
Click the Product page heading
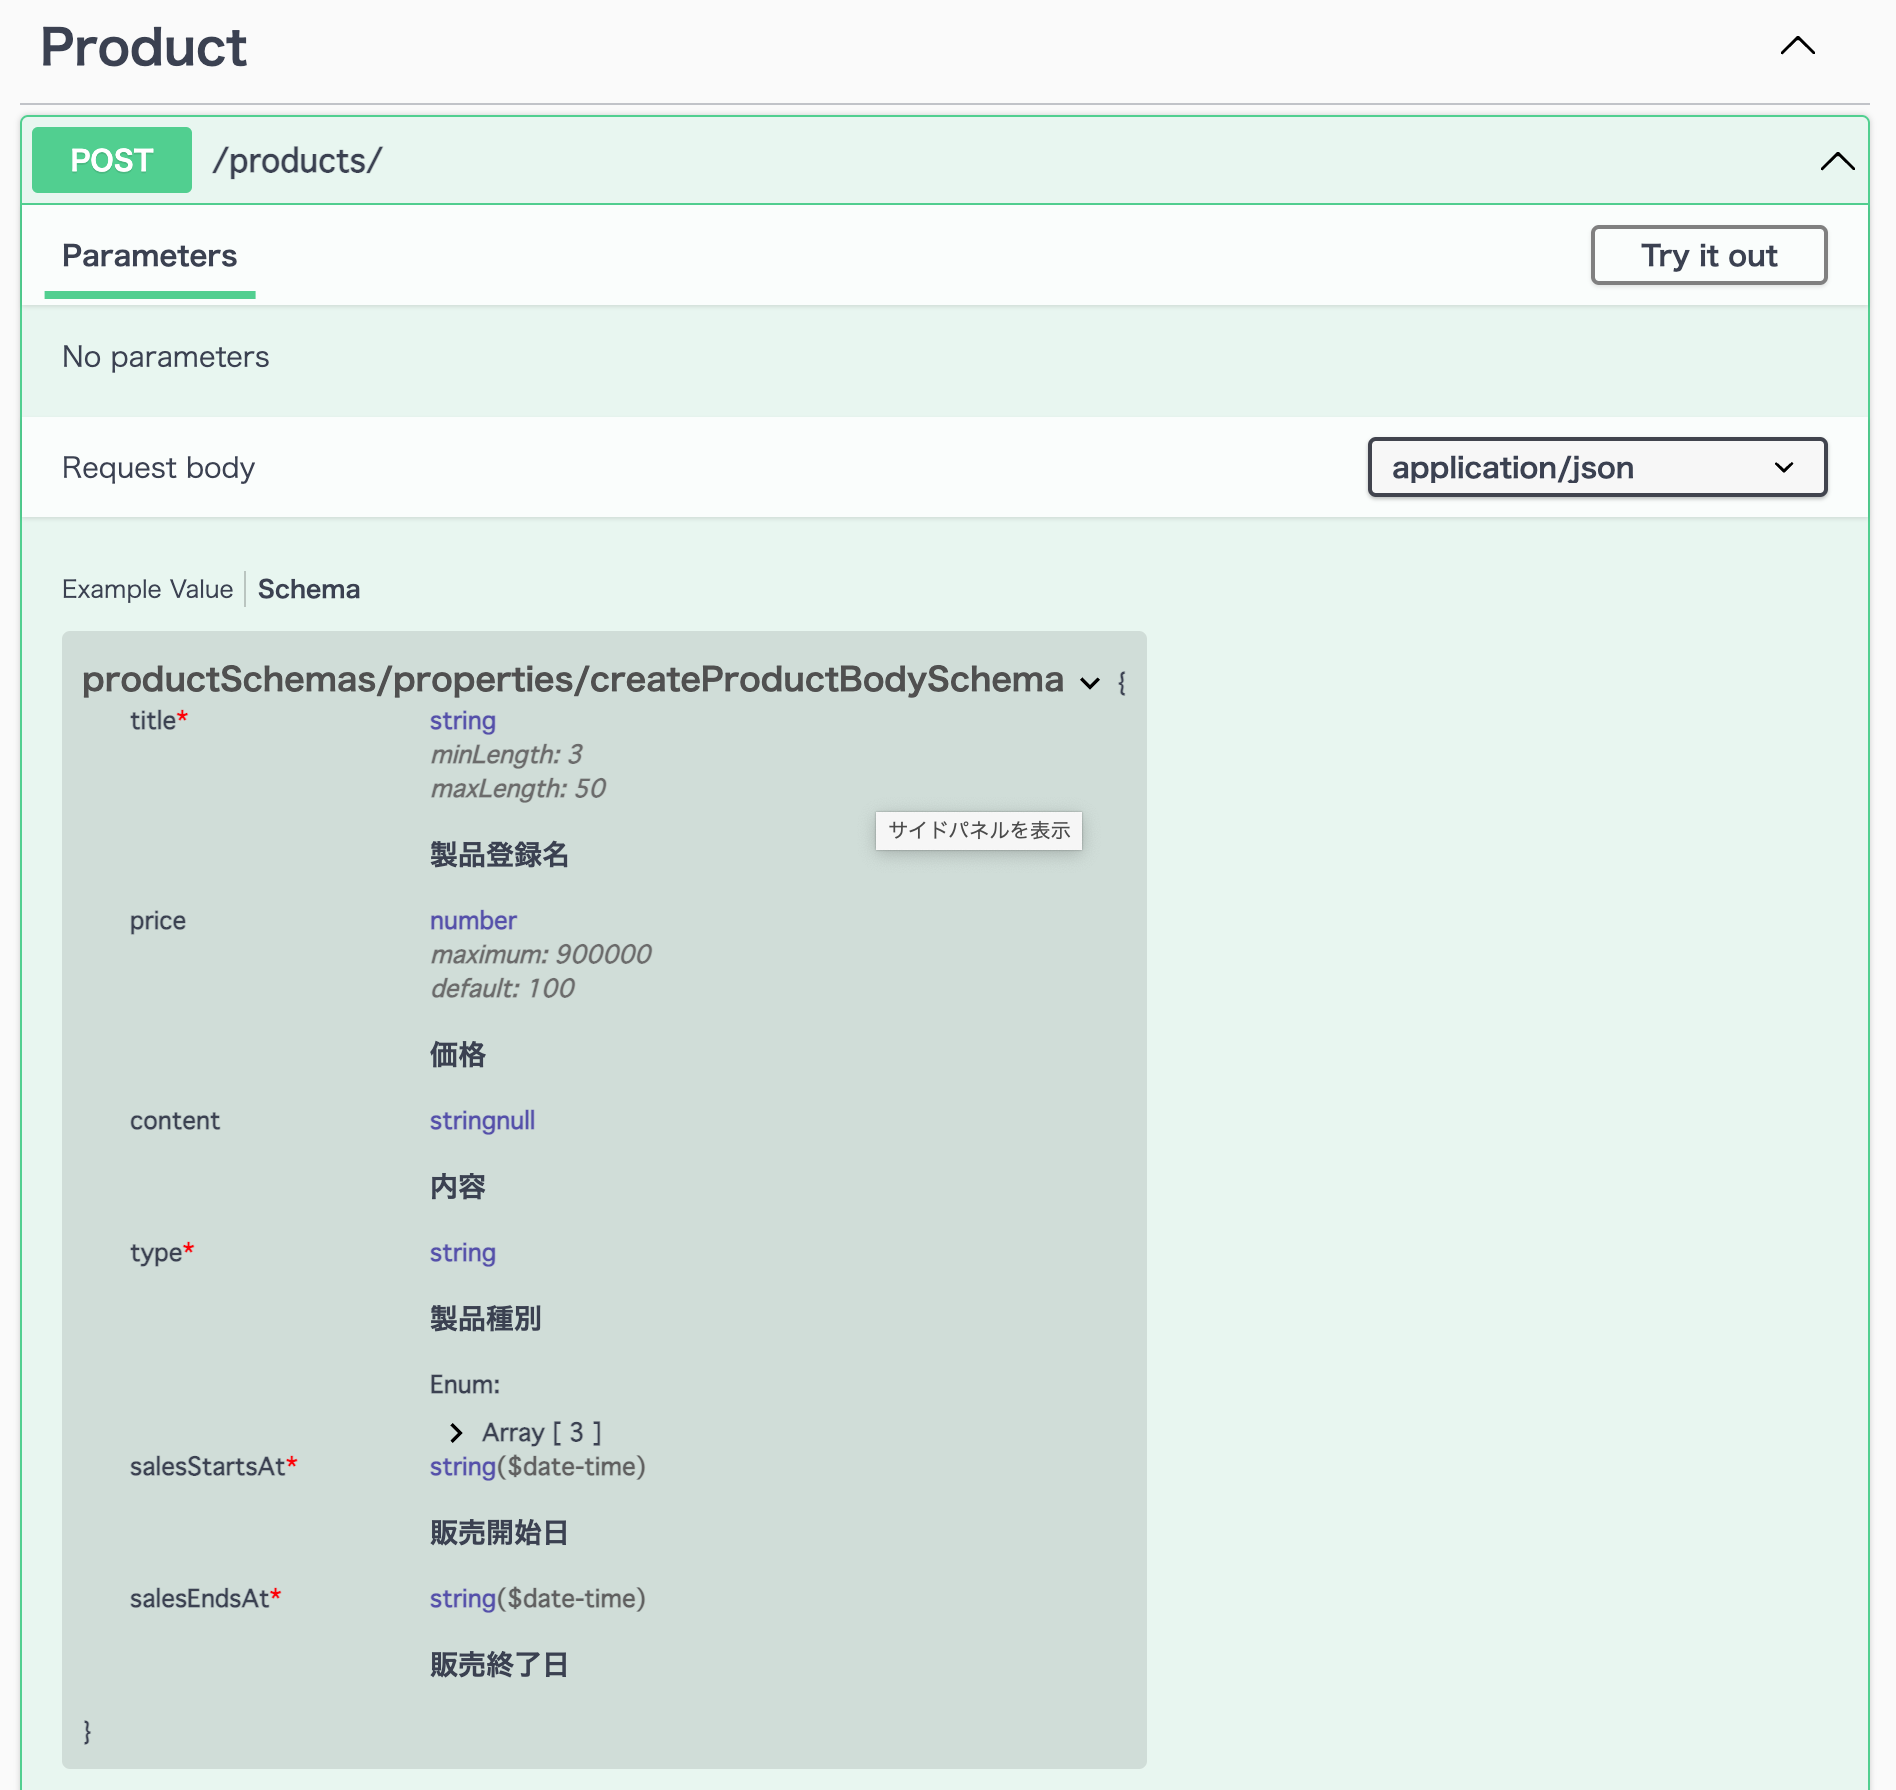pyautogui.click(x=142, y=45)
